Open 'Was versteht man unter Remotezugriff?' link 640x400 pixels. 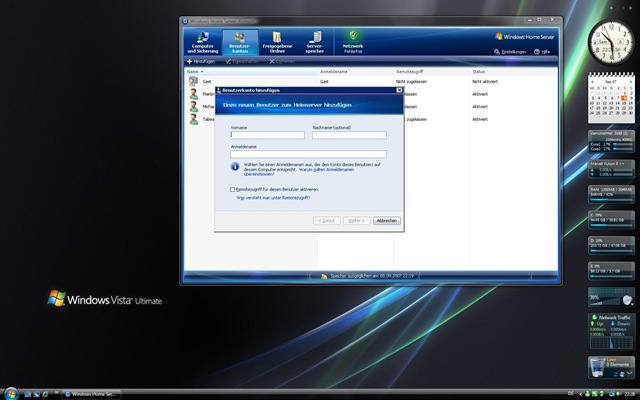273,198
